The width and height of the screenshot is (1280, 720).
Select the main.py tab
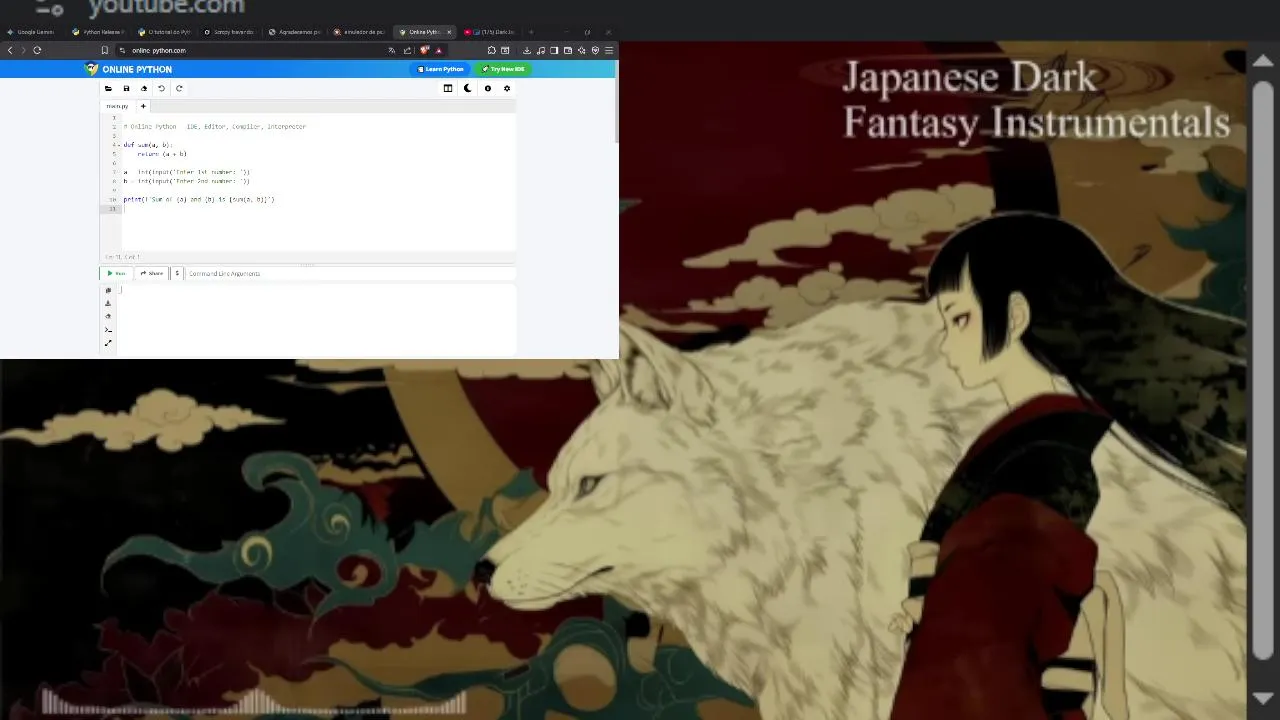click(117, 106)
